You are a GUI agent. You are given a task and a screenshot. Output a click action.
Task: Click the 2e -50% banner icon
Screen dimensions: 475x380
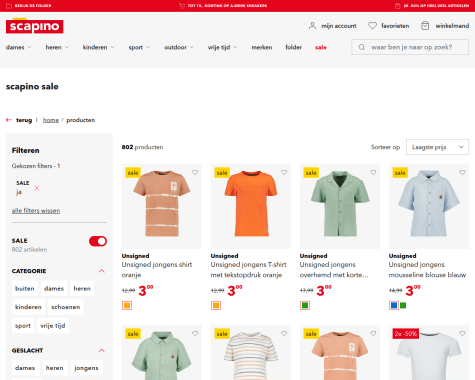pos(397,6)
